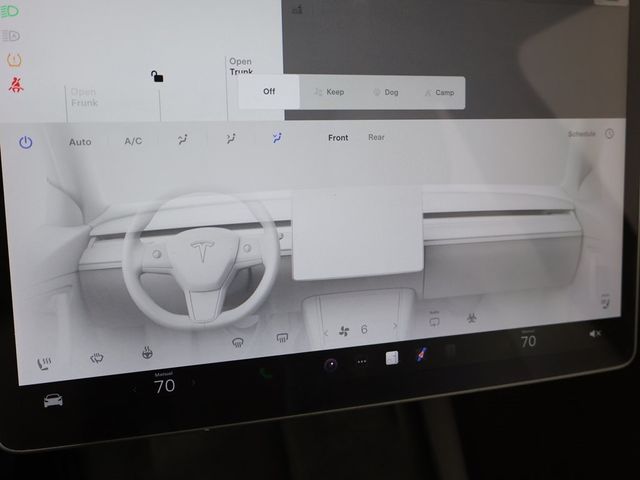Tap passenger temperature 70 display
This screenshot has width=640, height=480.
pyautogui.click(x=528, y=341)
